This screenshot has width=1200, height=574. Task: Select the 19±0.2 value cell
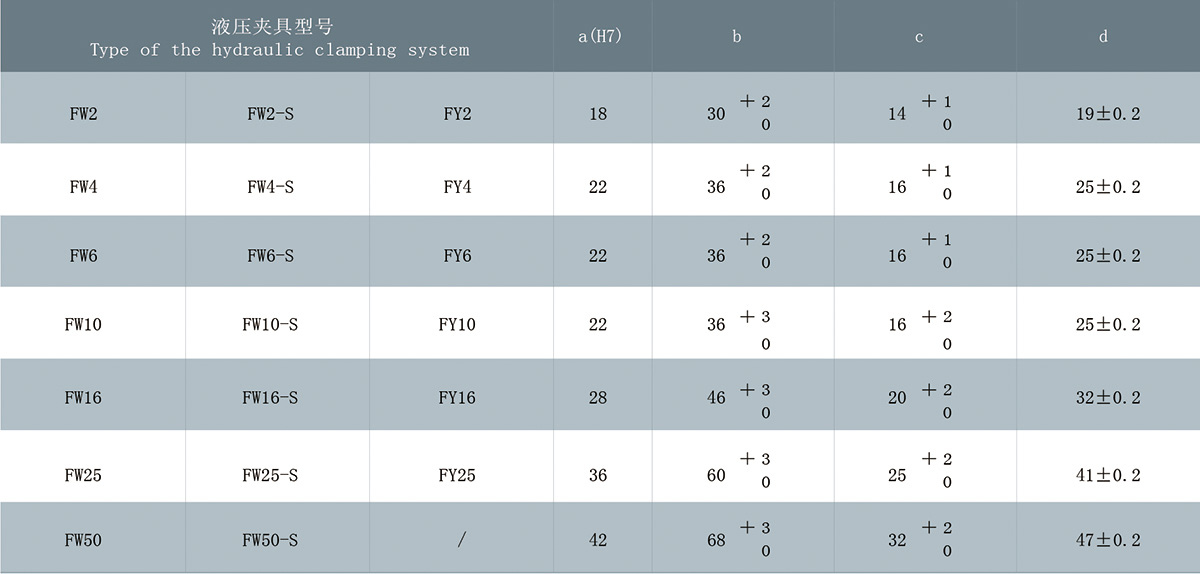(x=1108, y=114)
